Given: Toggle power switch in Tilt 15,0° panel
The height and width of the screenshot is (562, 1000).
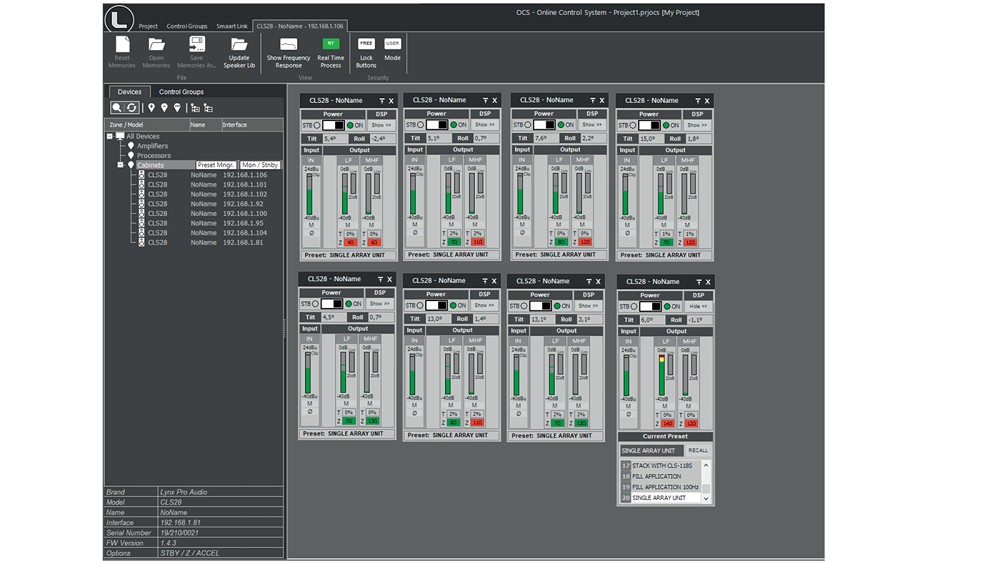Looking at the screenshot, I should click(649, 125).
